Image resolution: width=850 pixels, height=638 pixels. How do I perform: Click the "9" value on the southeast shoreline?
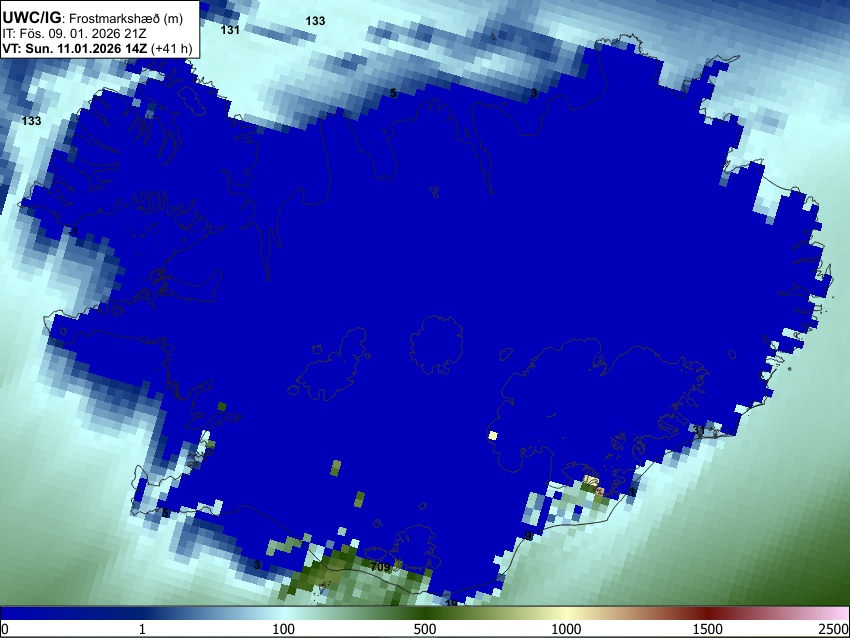528,537
